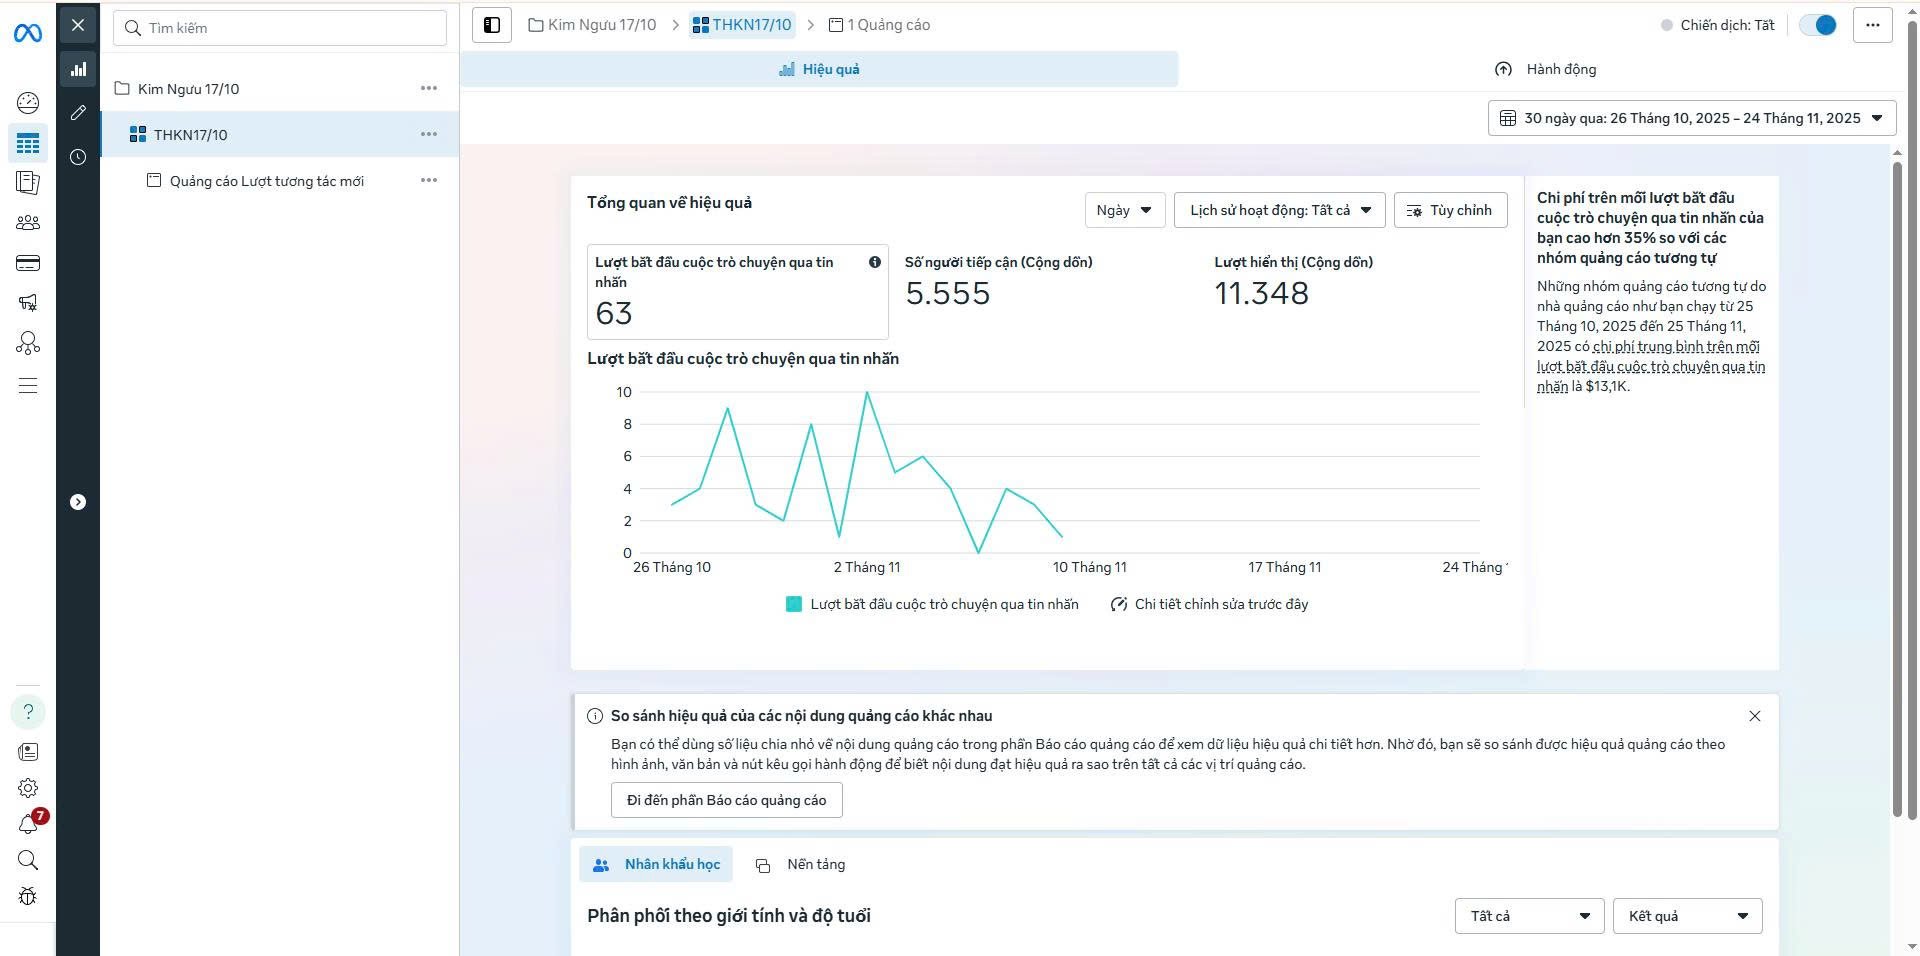Viewport: 1920px width, 956px height.
Task: Focus the Tìm kiếm search field
Action: (290, 28)
